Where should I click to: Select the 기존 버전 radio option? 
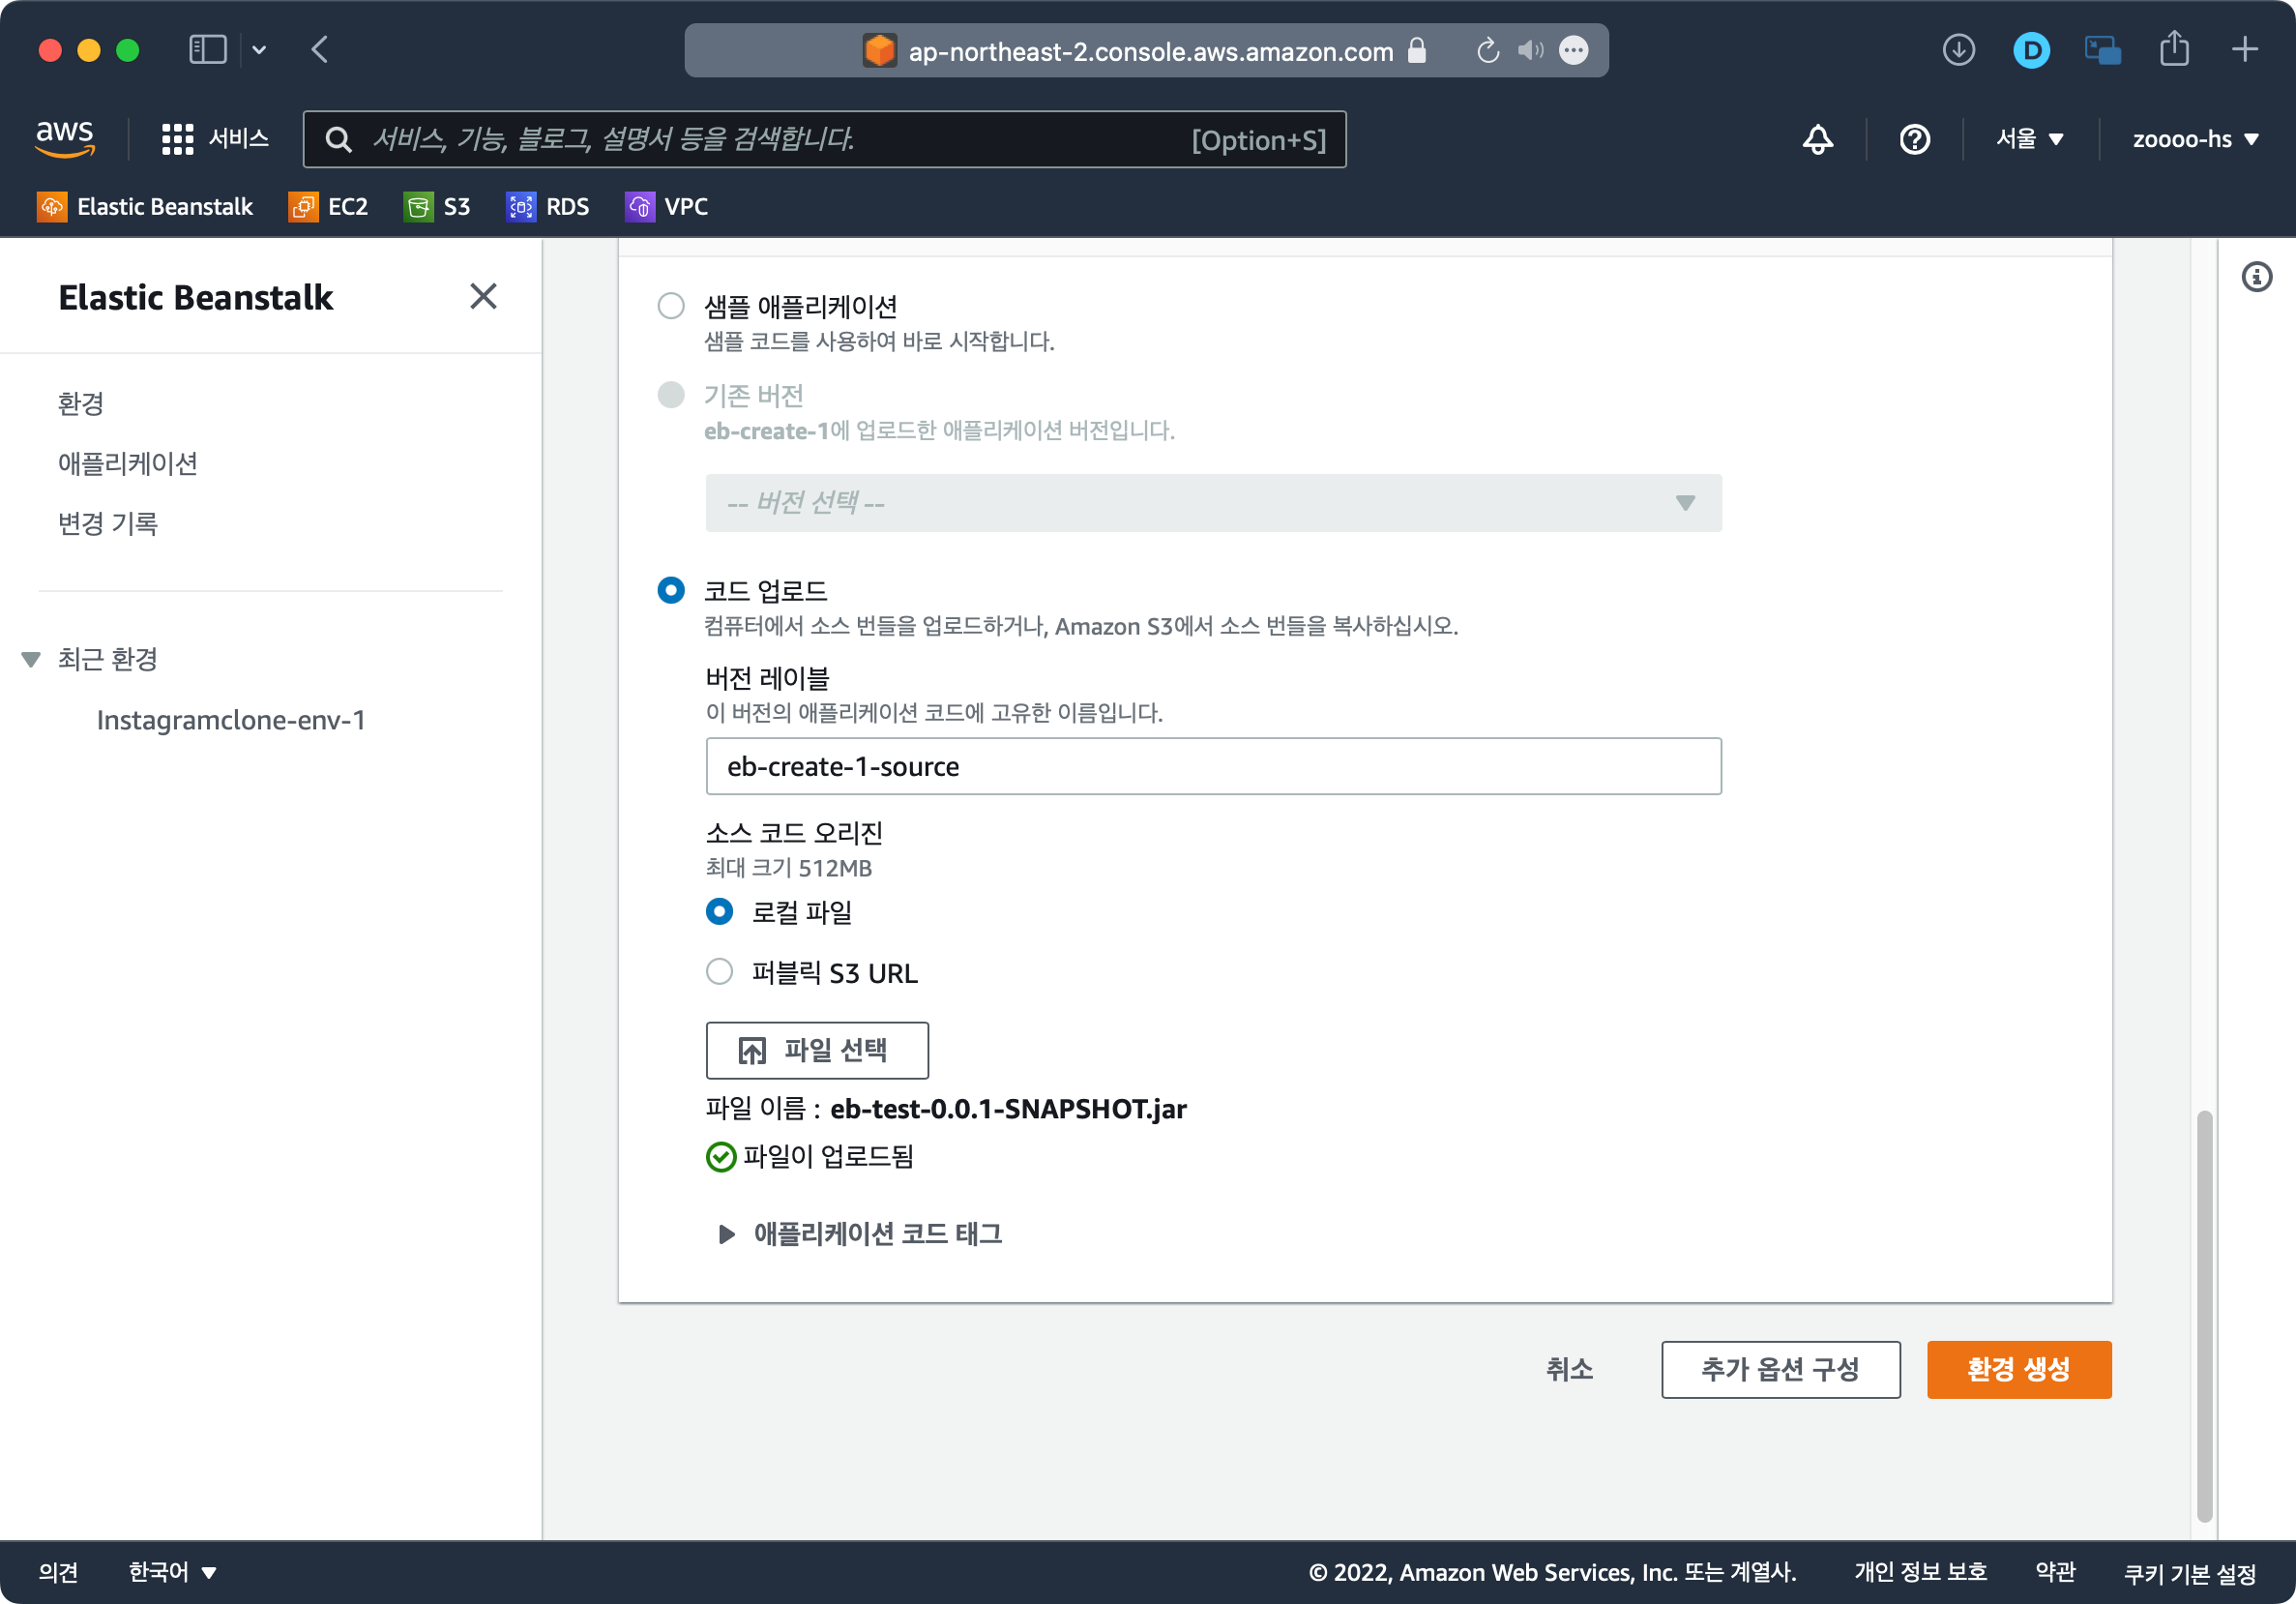pos(670,395)
